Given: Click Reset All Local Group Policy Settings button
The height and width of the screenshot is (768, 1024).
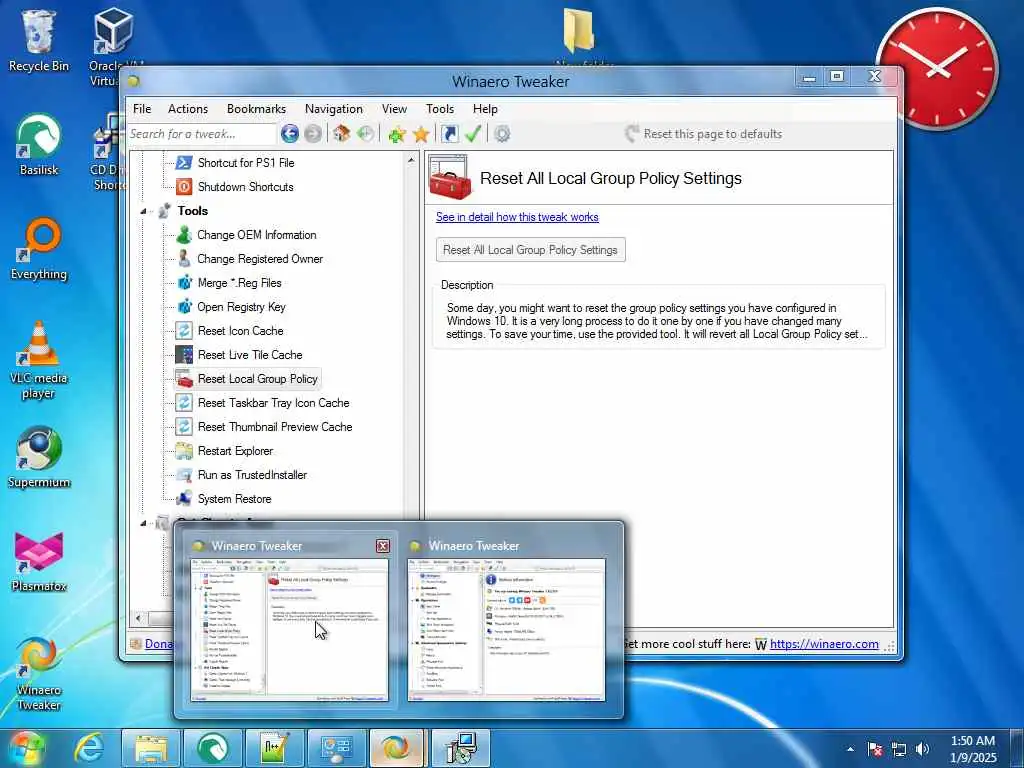Looking at the screenshot, I should coord(530,250).
